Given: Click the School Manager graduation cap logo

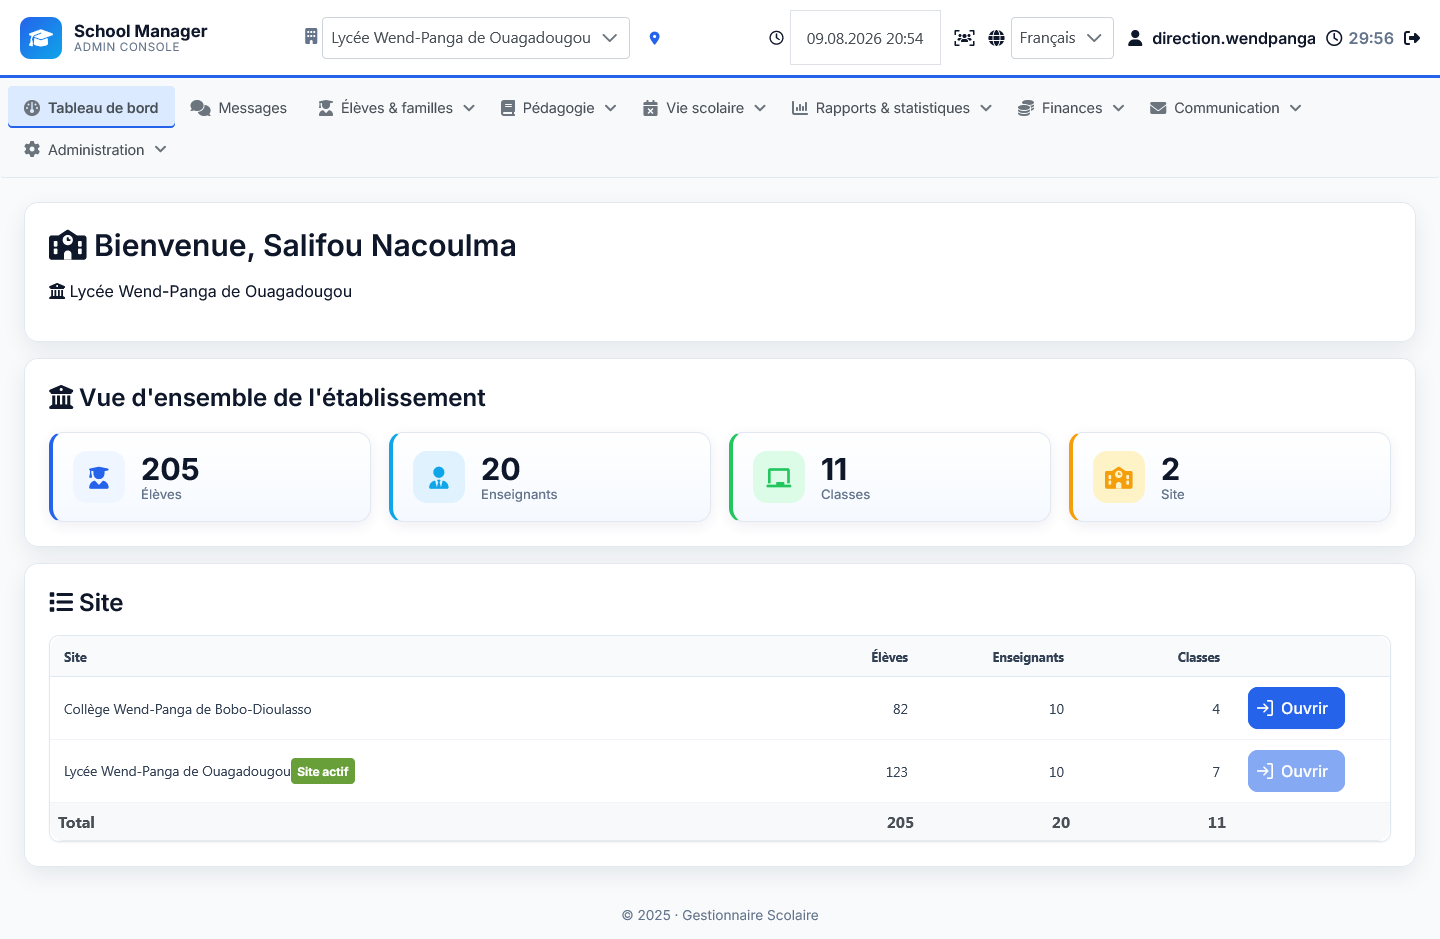Looking at the screenshot, I should [x=41, y=38].
